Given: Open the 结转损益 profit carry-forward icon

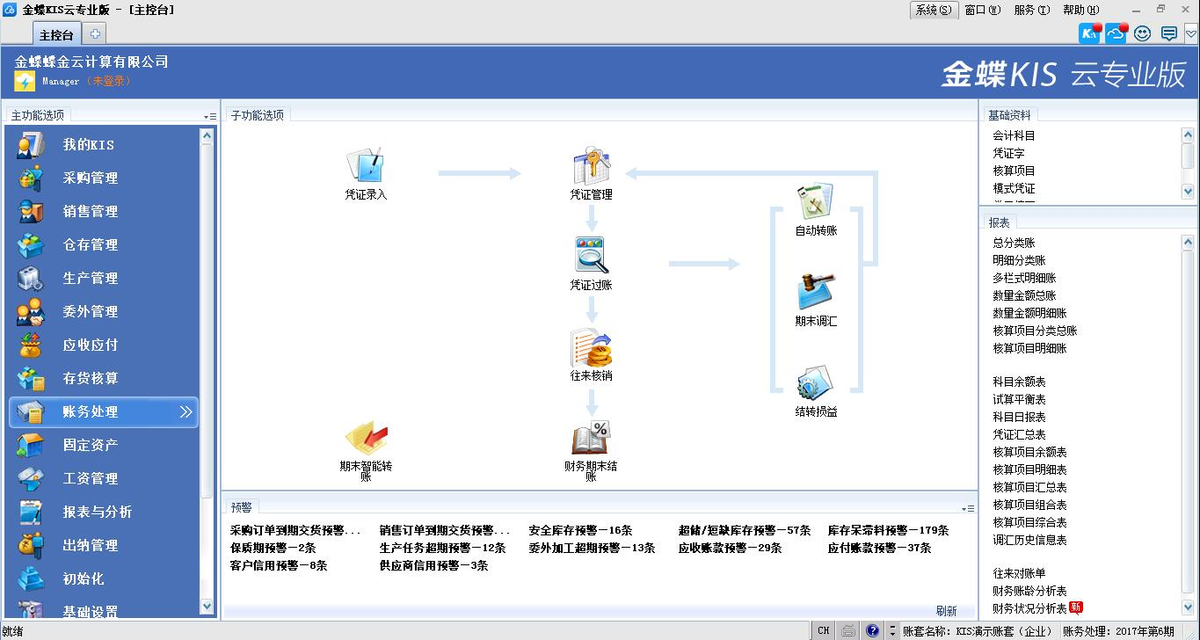Looking at the screenshot, I should point(816,384).
